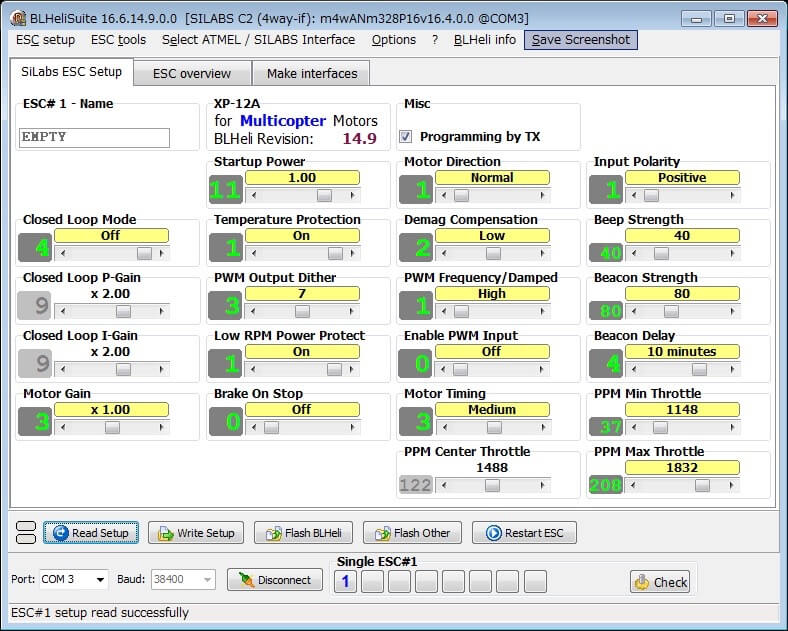Click the Write Setup icon
The image size is (788, 631).
(x=165, y=533)
